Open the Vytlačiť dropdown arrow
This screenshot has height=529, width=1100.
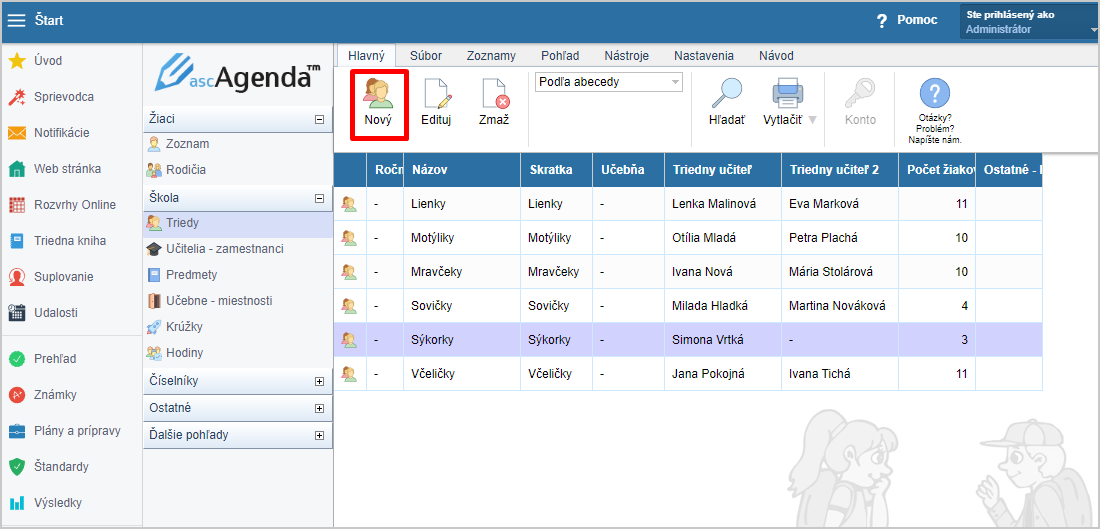click(x=812, y=120)
